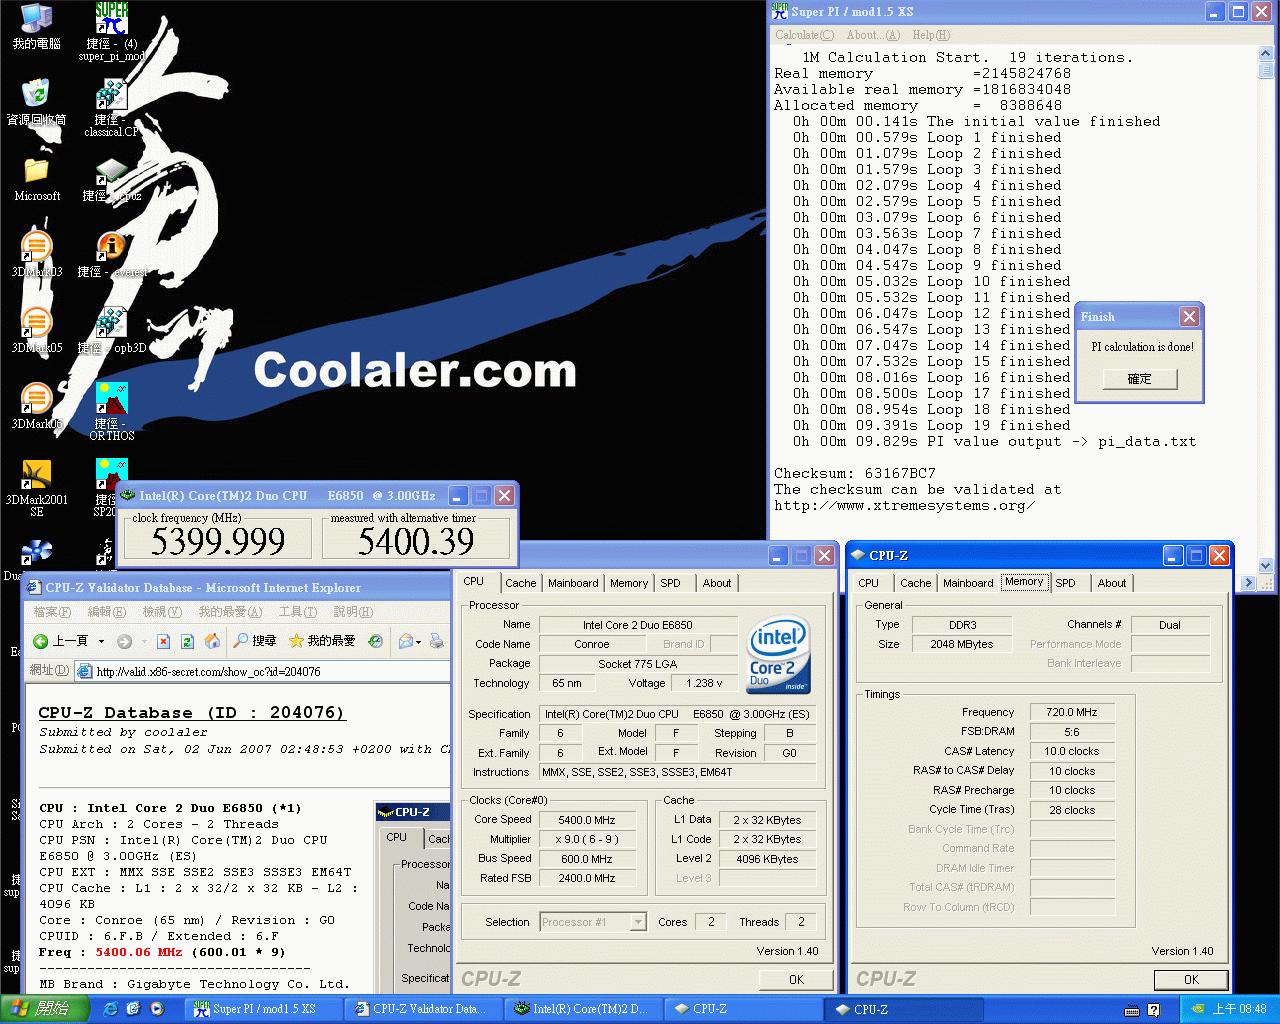This screenshot has width=1280, height=1024.
Task: Click the IE Search magnifier button
Action: 255,641
